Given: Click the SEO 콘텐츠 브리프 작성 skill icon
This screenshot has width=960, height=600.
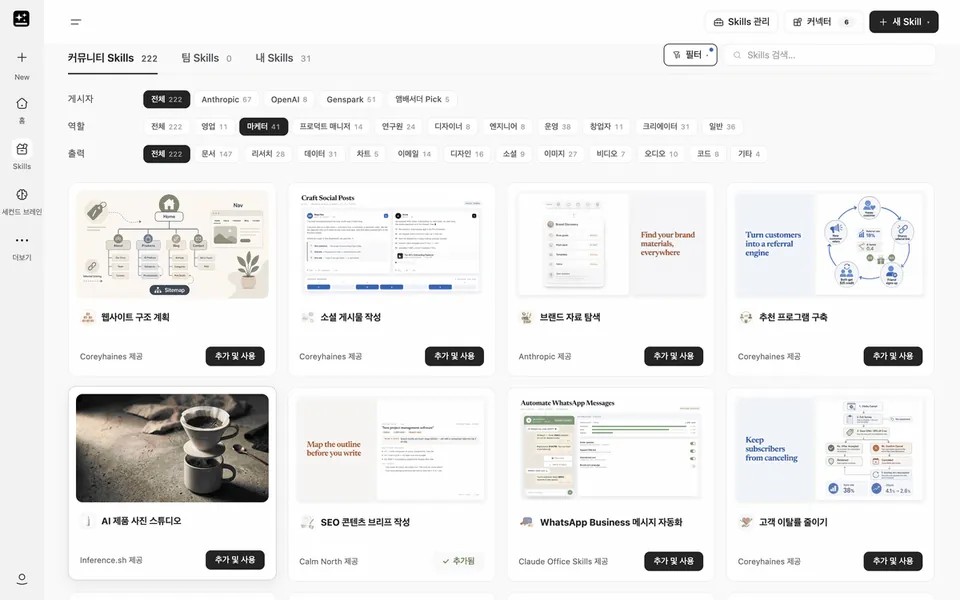Looking at the screenshot, I should pos(307,522).
